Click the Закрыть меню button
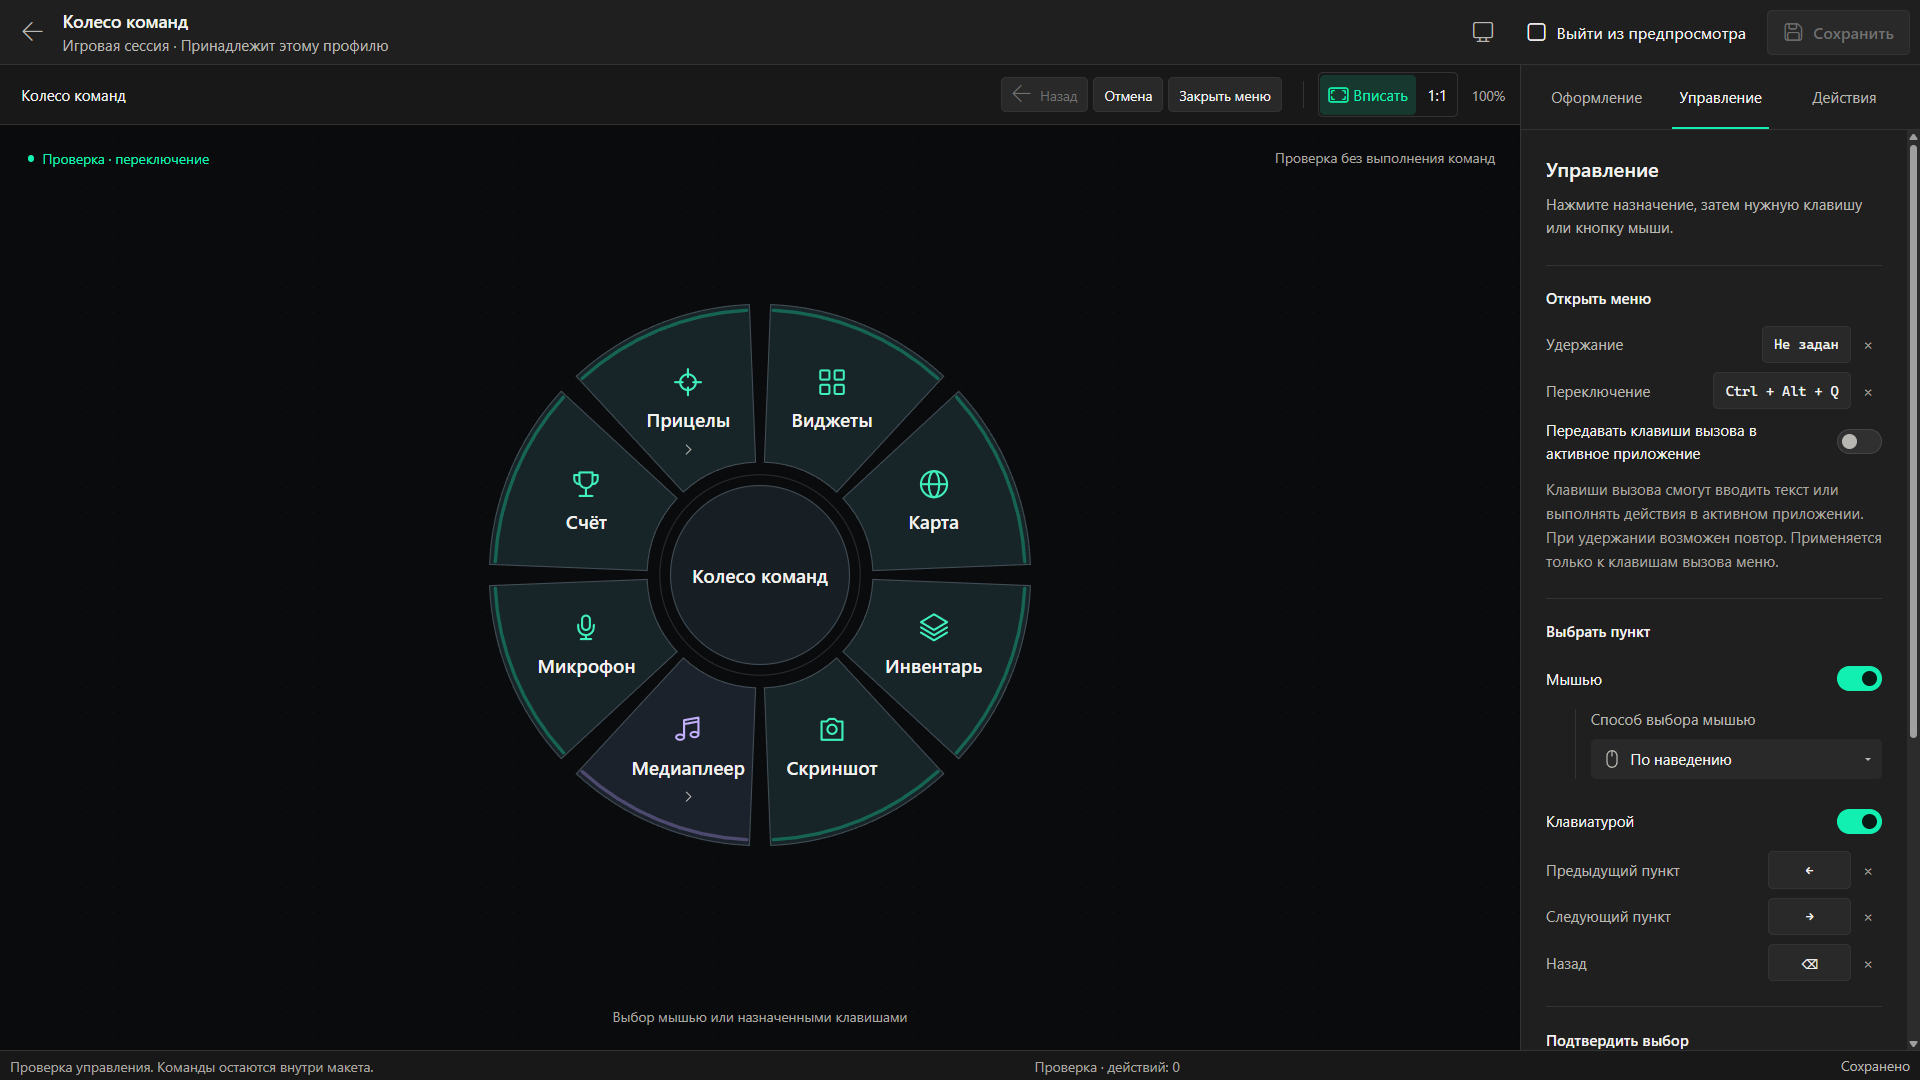 pos(1224,96)
